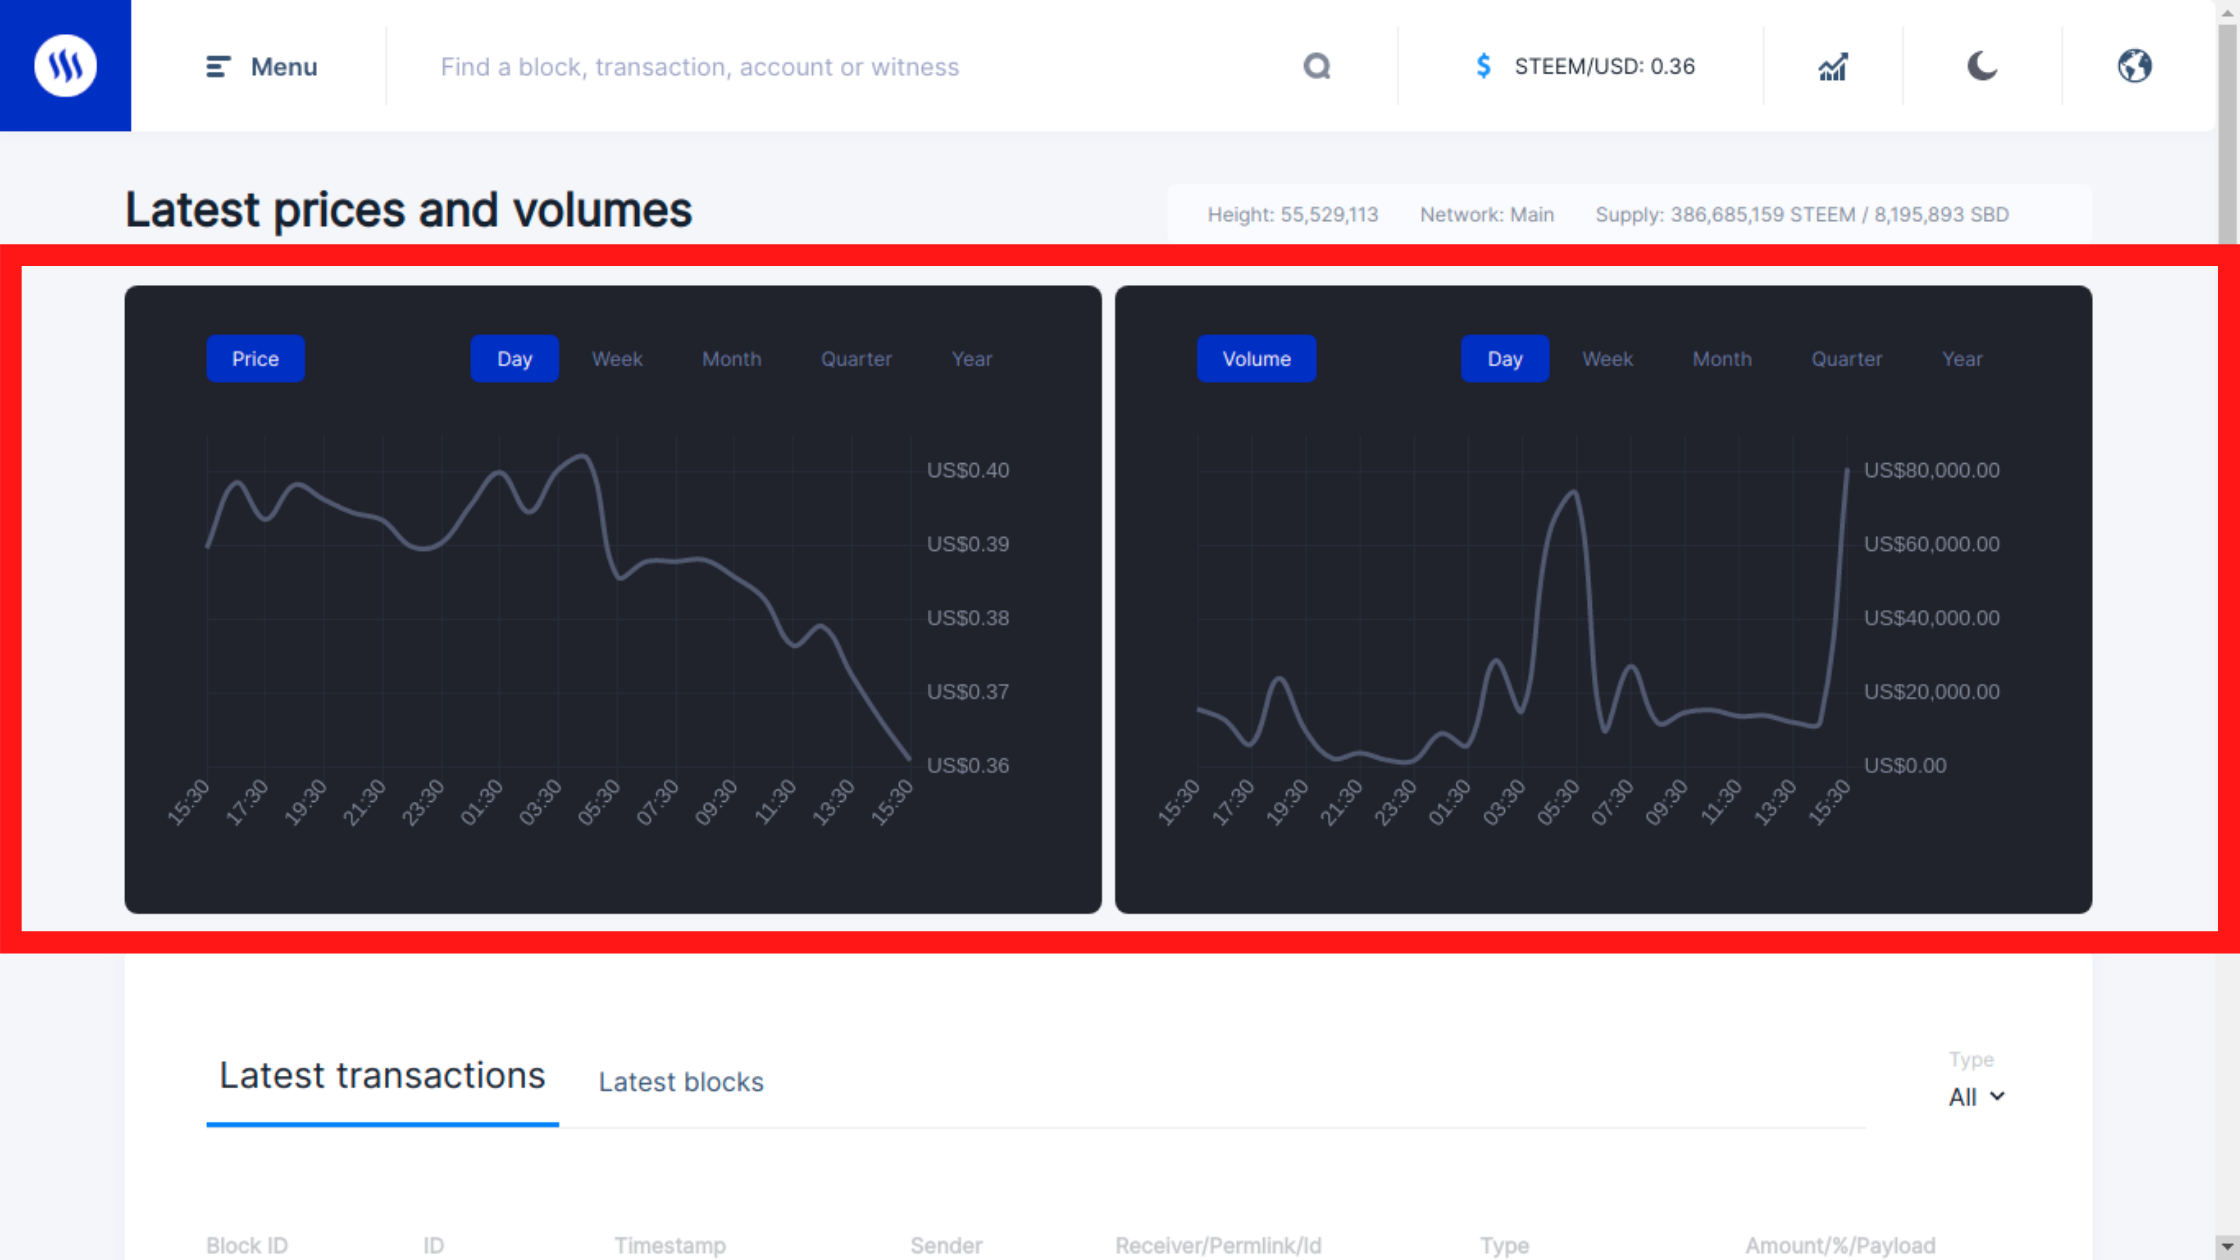Open the hamburger Menu icon
The width and height of the screenshot is (2240, 1260).
pyautogui.click(x=218, y=67)
